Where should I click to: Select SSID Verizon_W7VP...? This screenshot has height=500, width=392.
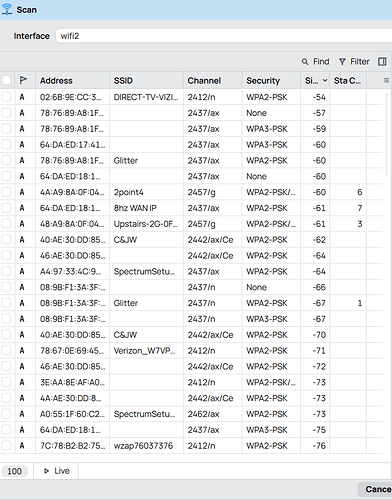144,351
